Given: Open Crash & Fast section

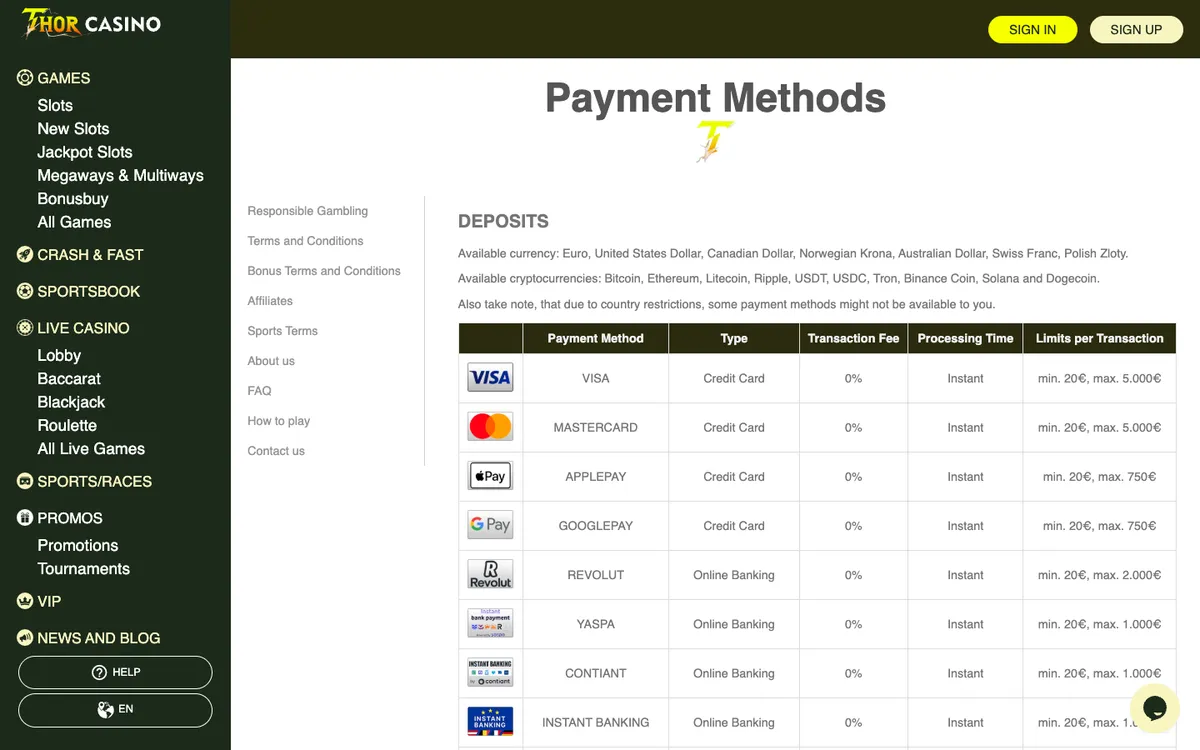Looking at the screenshot, I should 90,255.
